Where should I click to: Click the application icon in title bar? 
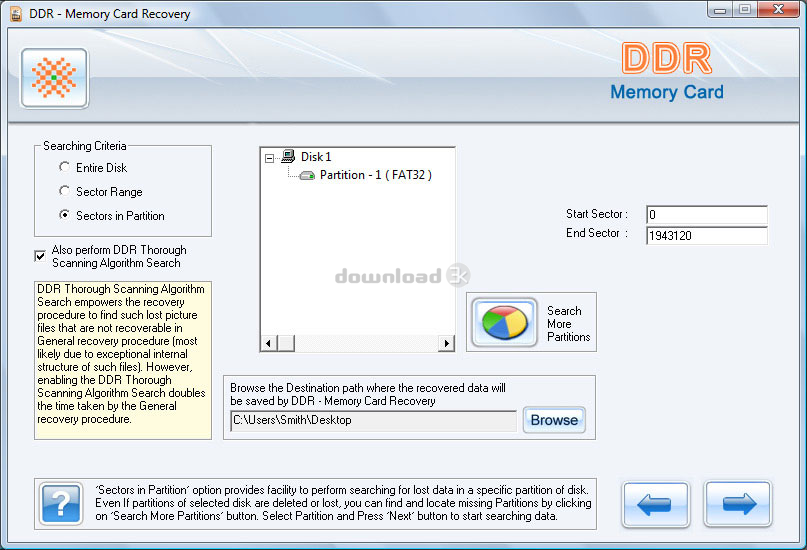16,14
